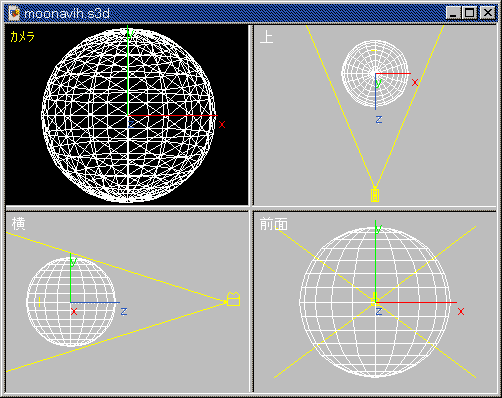Minimize the moonavih.s3d window
502x398 pixels.
pyautogui.click(x=453, y=13)
